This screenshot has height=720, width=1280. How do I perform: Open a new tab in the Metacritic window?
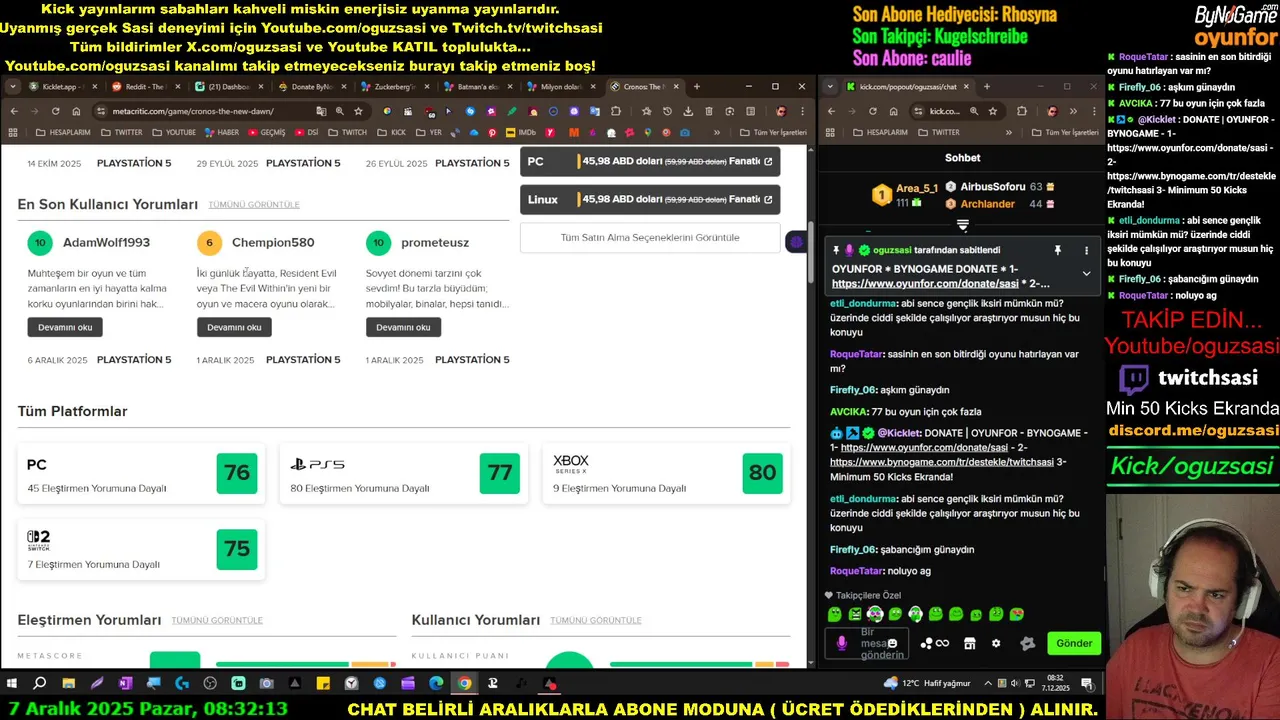coord(697,87)
